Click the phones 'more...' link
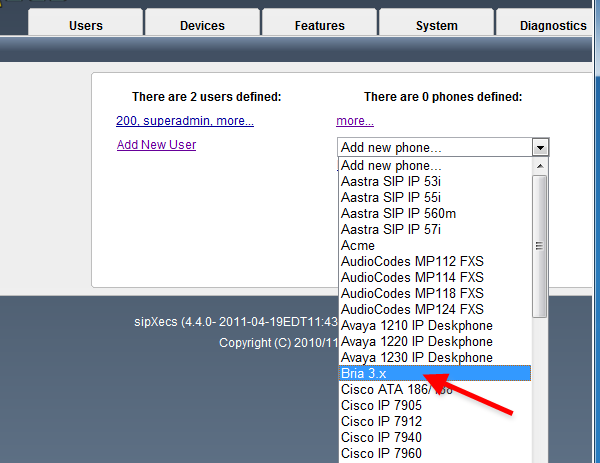 (355, 121)
